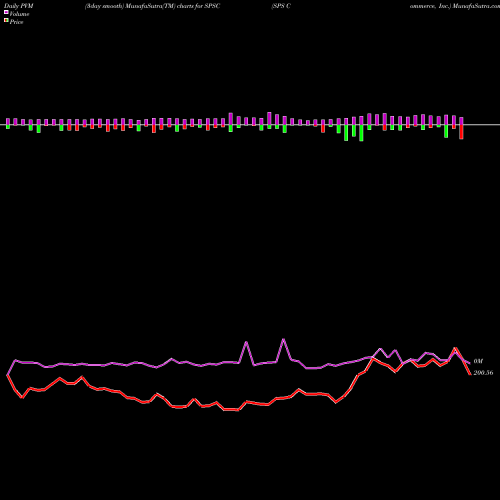This screenshot has width=500, height=500.
Task: Click the 'Daily PVM' chart title
Action: pyautogui.click(x=19, y=6)
